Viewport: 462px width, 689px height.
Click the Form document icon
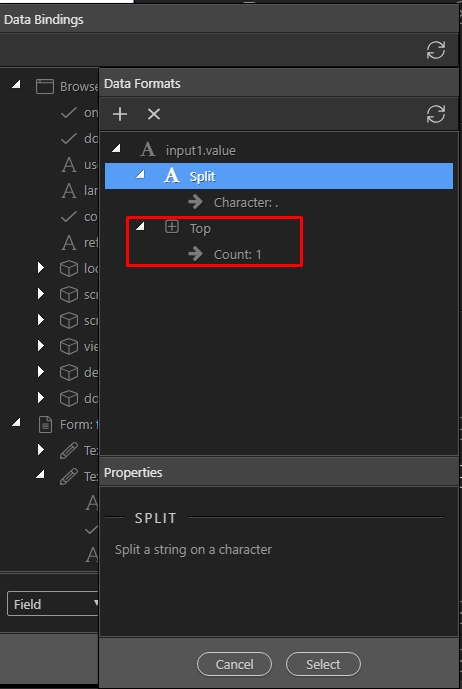click(x=45, y=425)
